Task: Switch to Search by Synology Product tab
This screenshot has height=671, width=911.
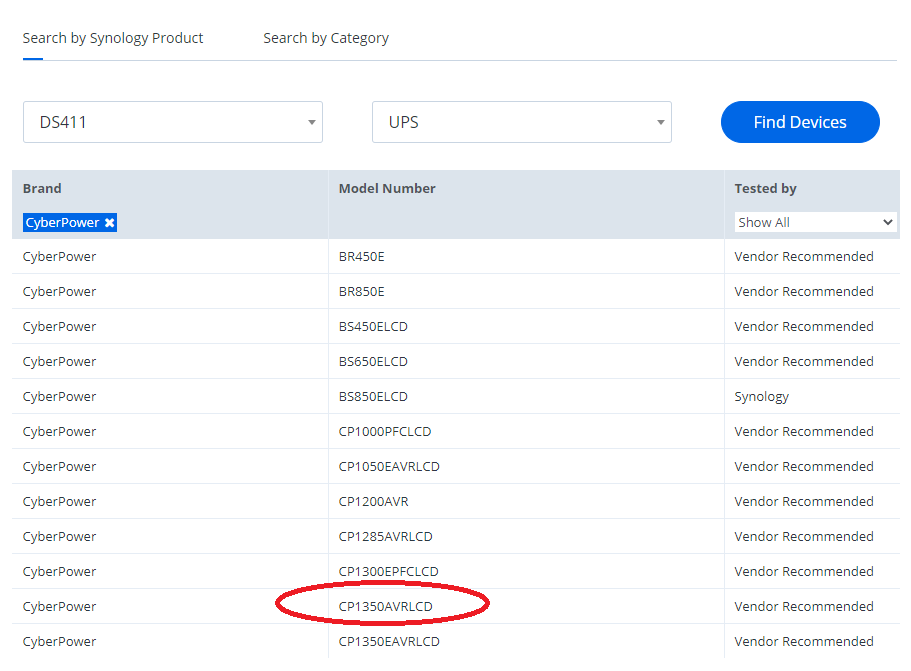Action: point(113,38)
